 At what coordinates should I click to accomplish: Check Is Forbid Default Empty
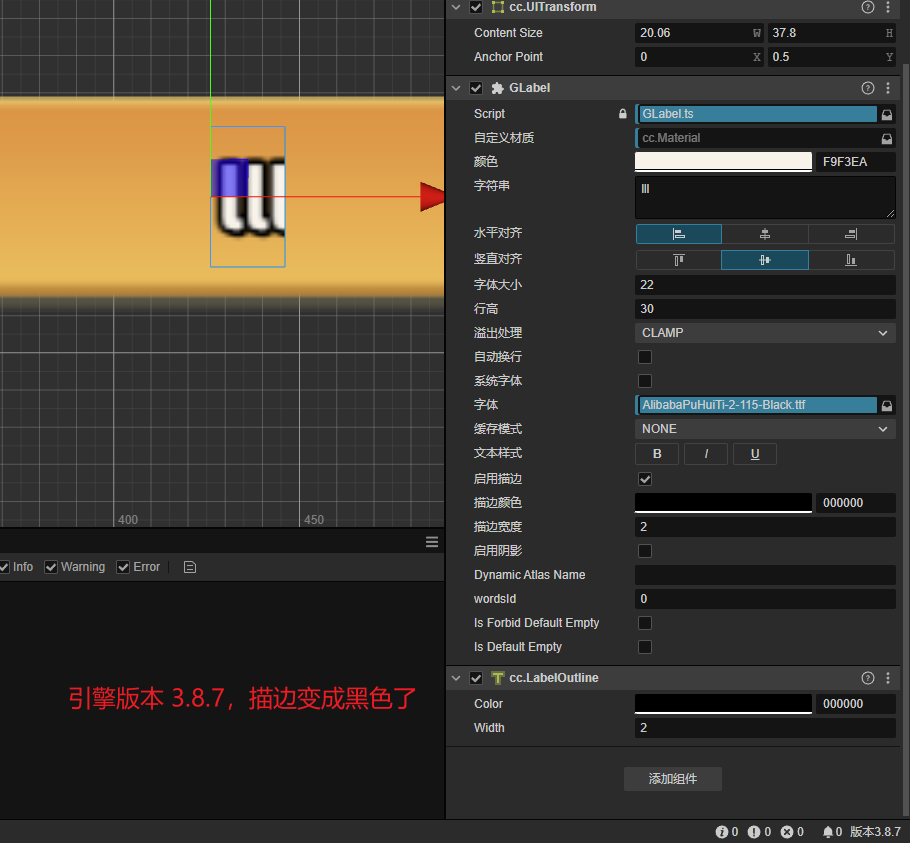pyautogui.click(x=645, y=623)
